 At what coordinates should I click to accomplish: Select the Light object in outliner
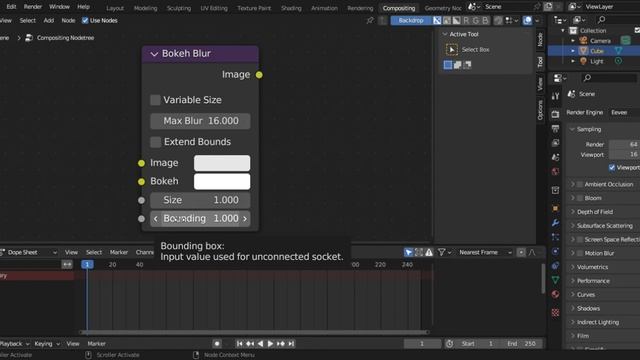tap(596, 61)
